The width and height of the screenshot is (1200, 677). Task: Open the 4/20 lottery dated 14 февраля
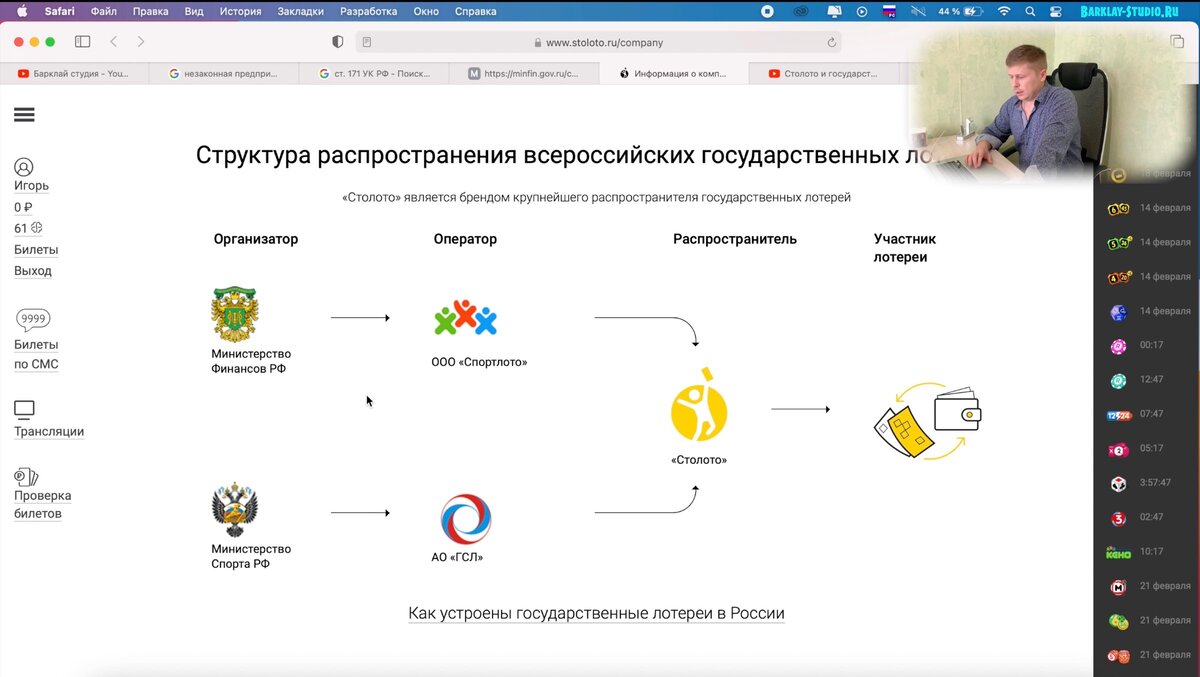point(1118,277)
